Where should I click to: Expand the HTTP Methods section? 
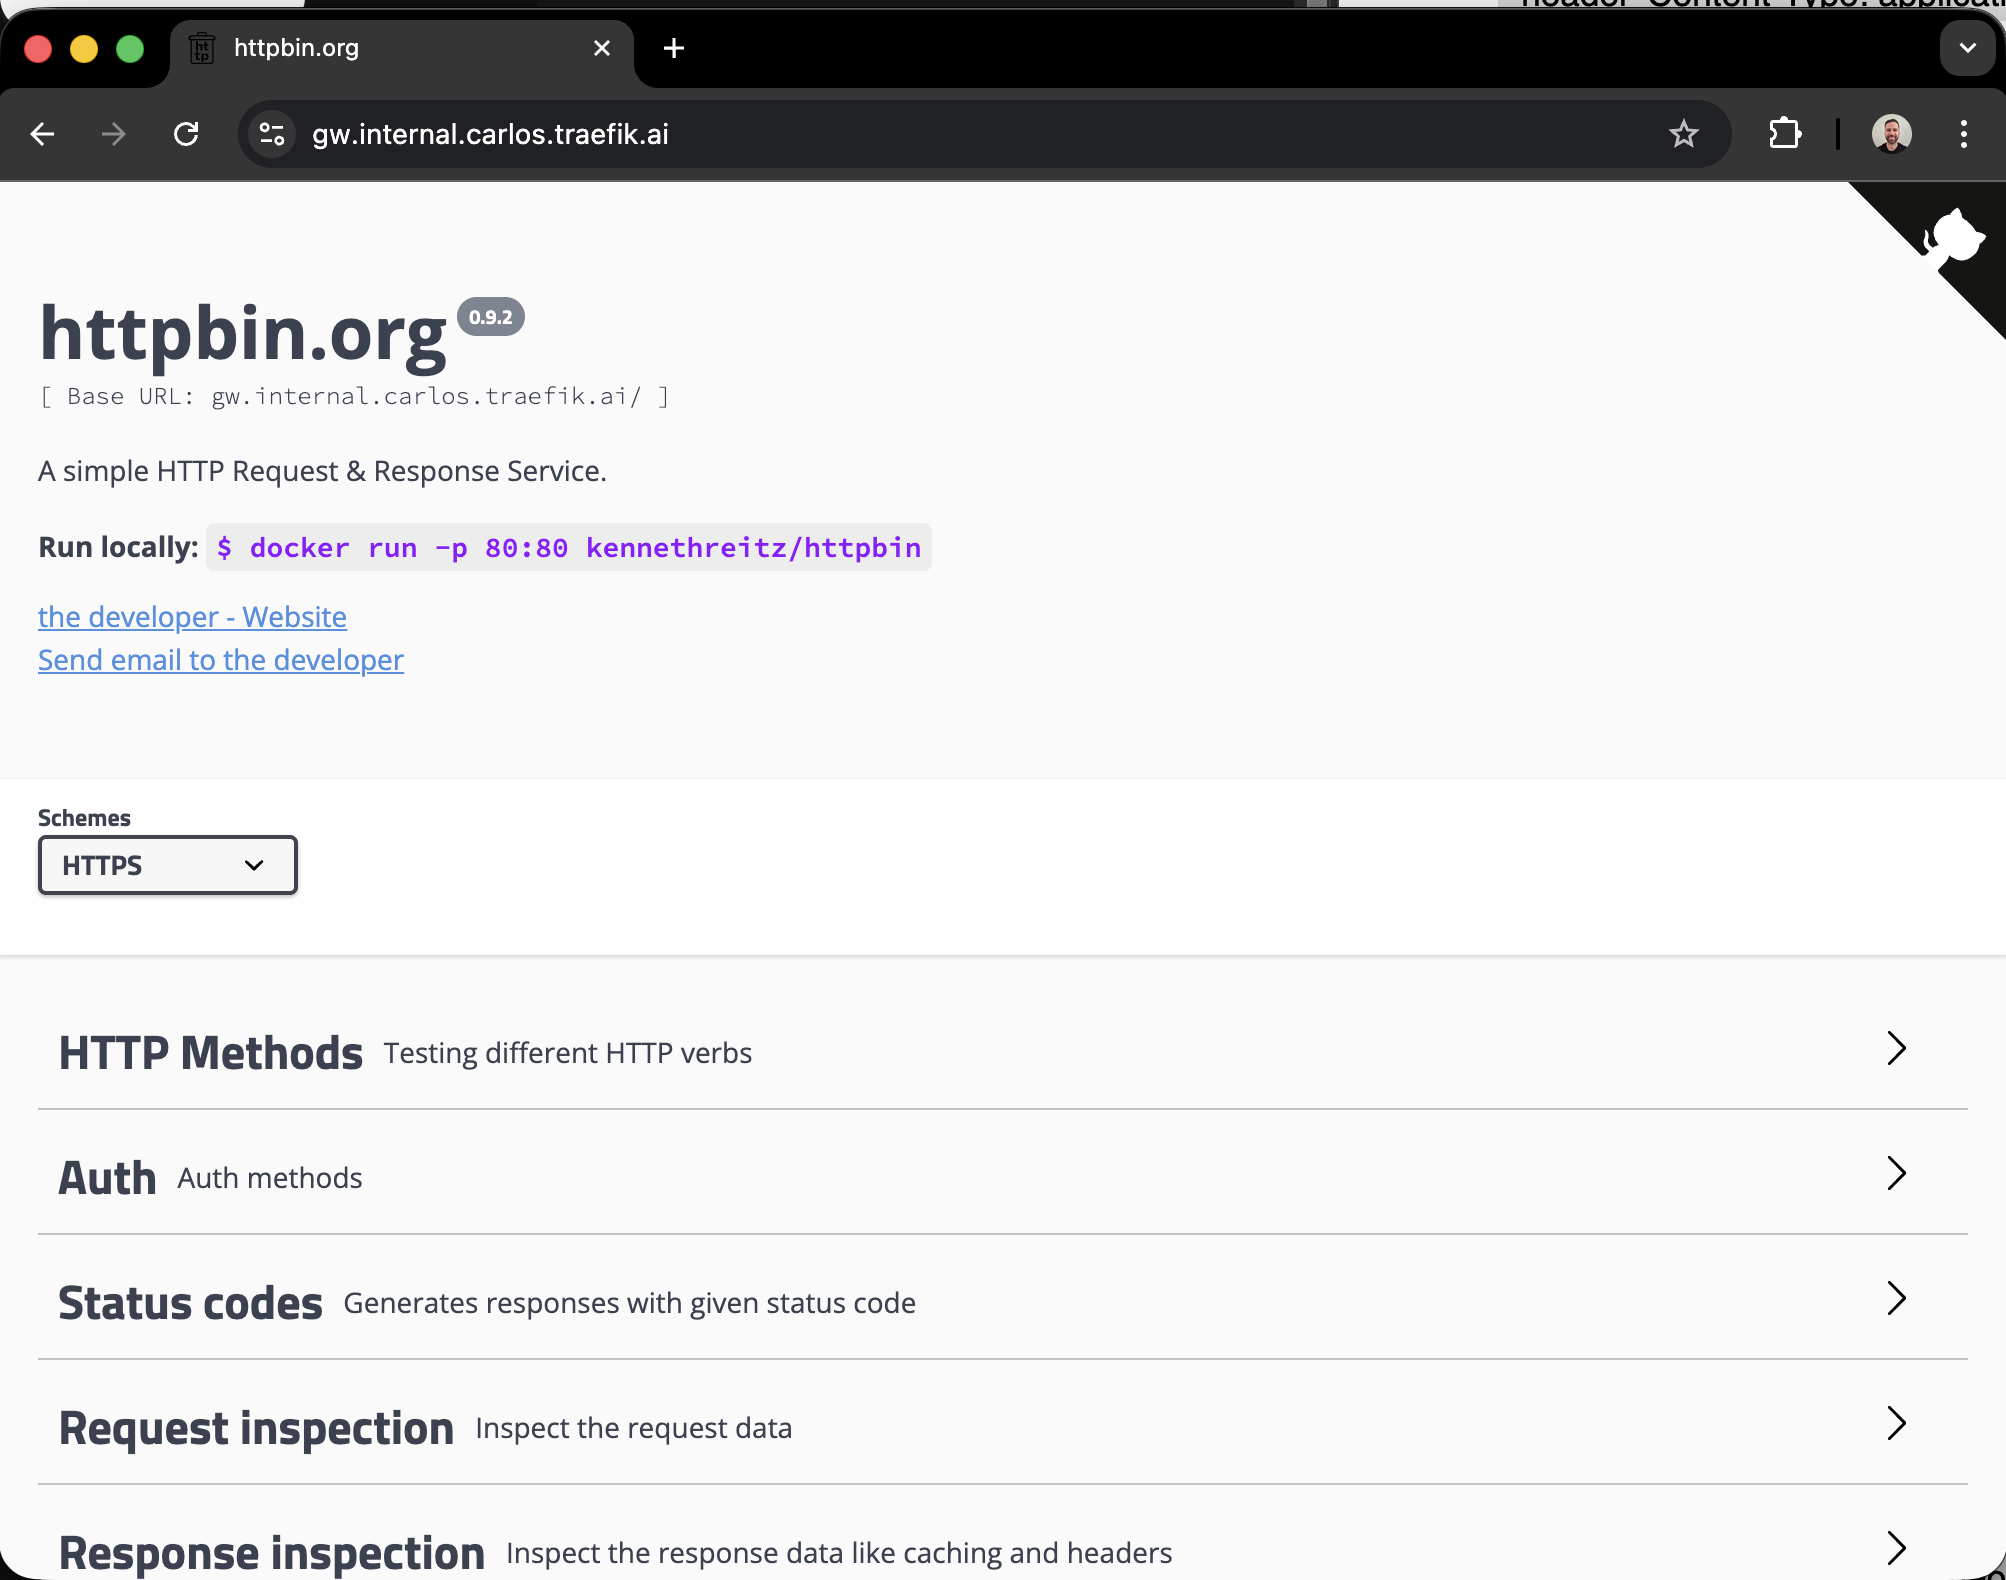click(x=1896, y=1049)
